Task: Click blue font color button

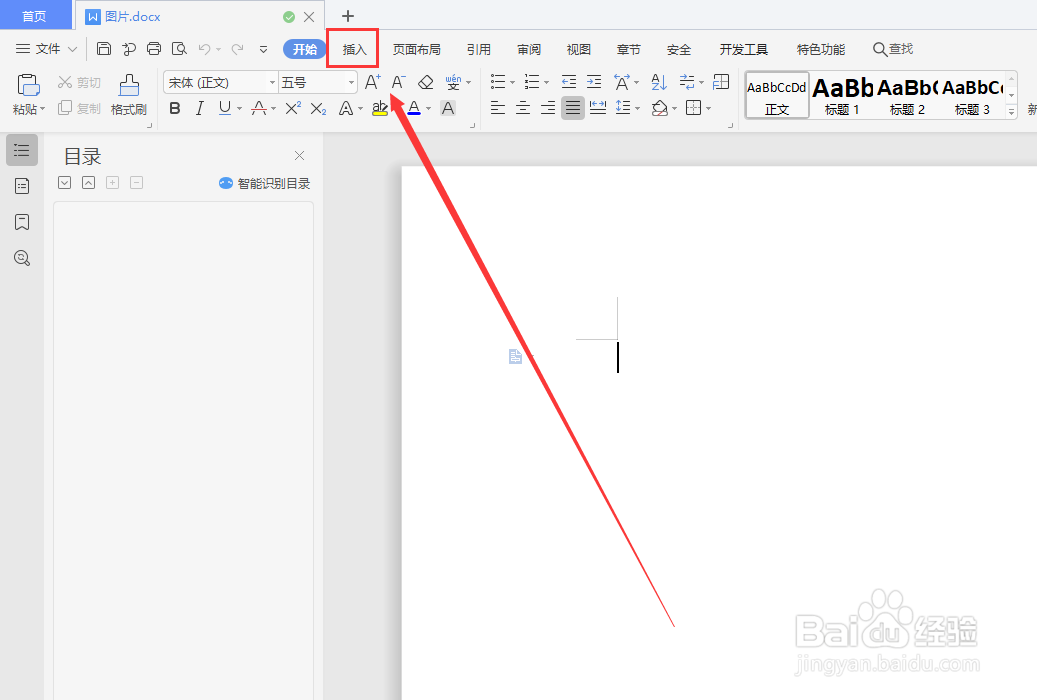Action: [x=414, y=108]
